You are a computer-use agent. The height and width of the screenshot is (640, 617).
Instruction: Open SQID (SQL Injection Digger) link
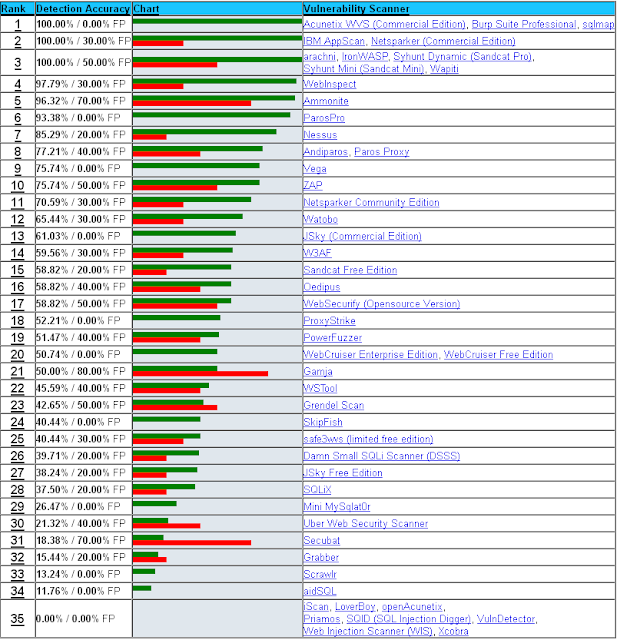(x=408, y=619)
